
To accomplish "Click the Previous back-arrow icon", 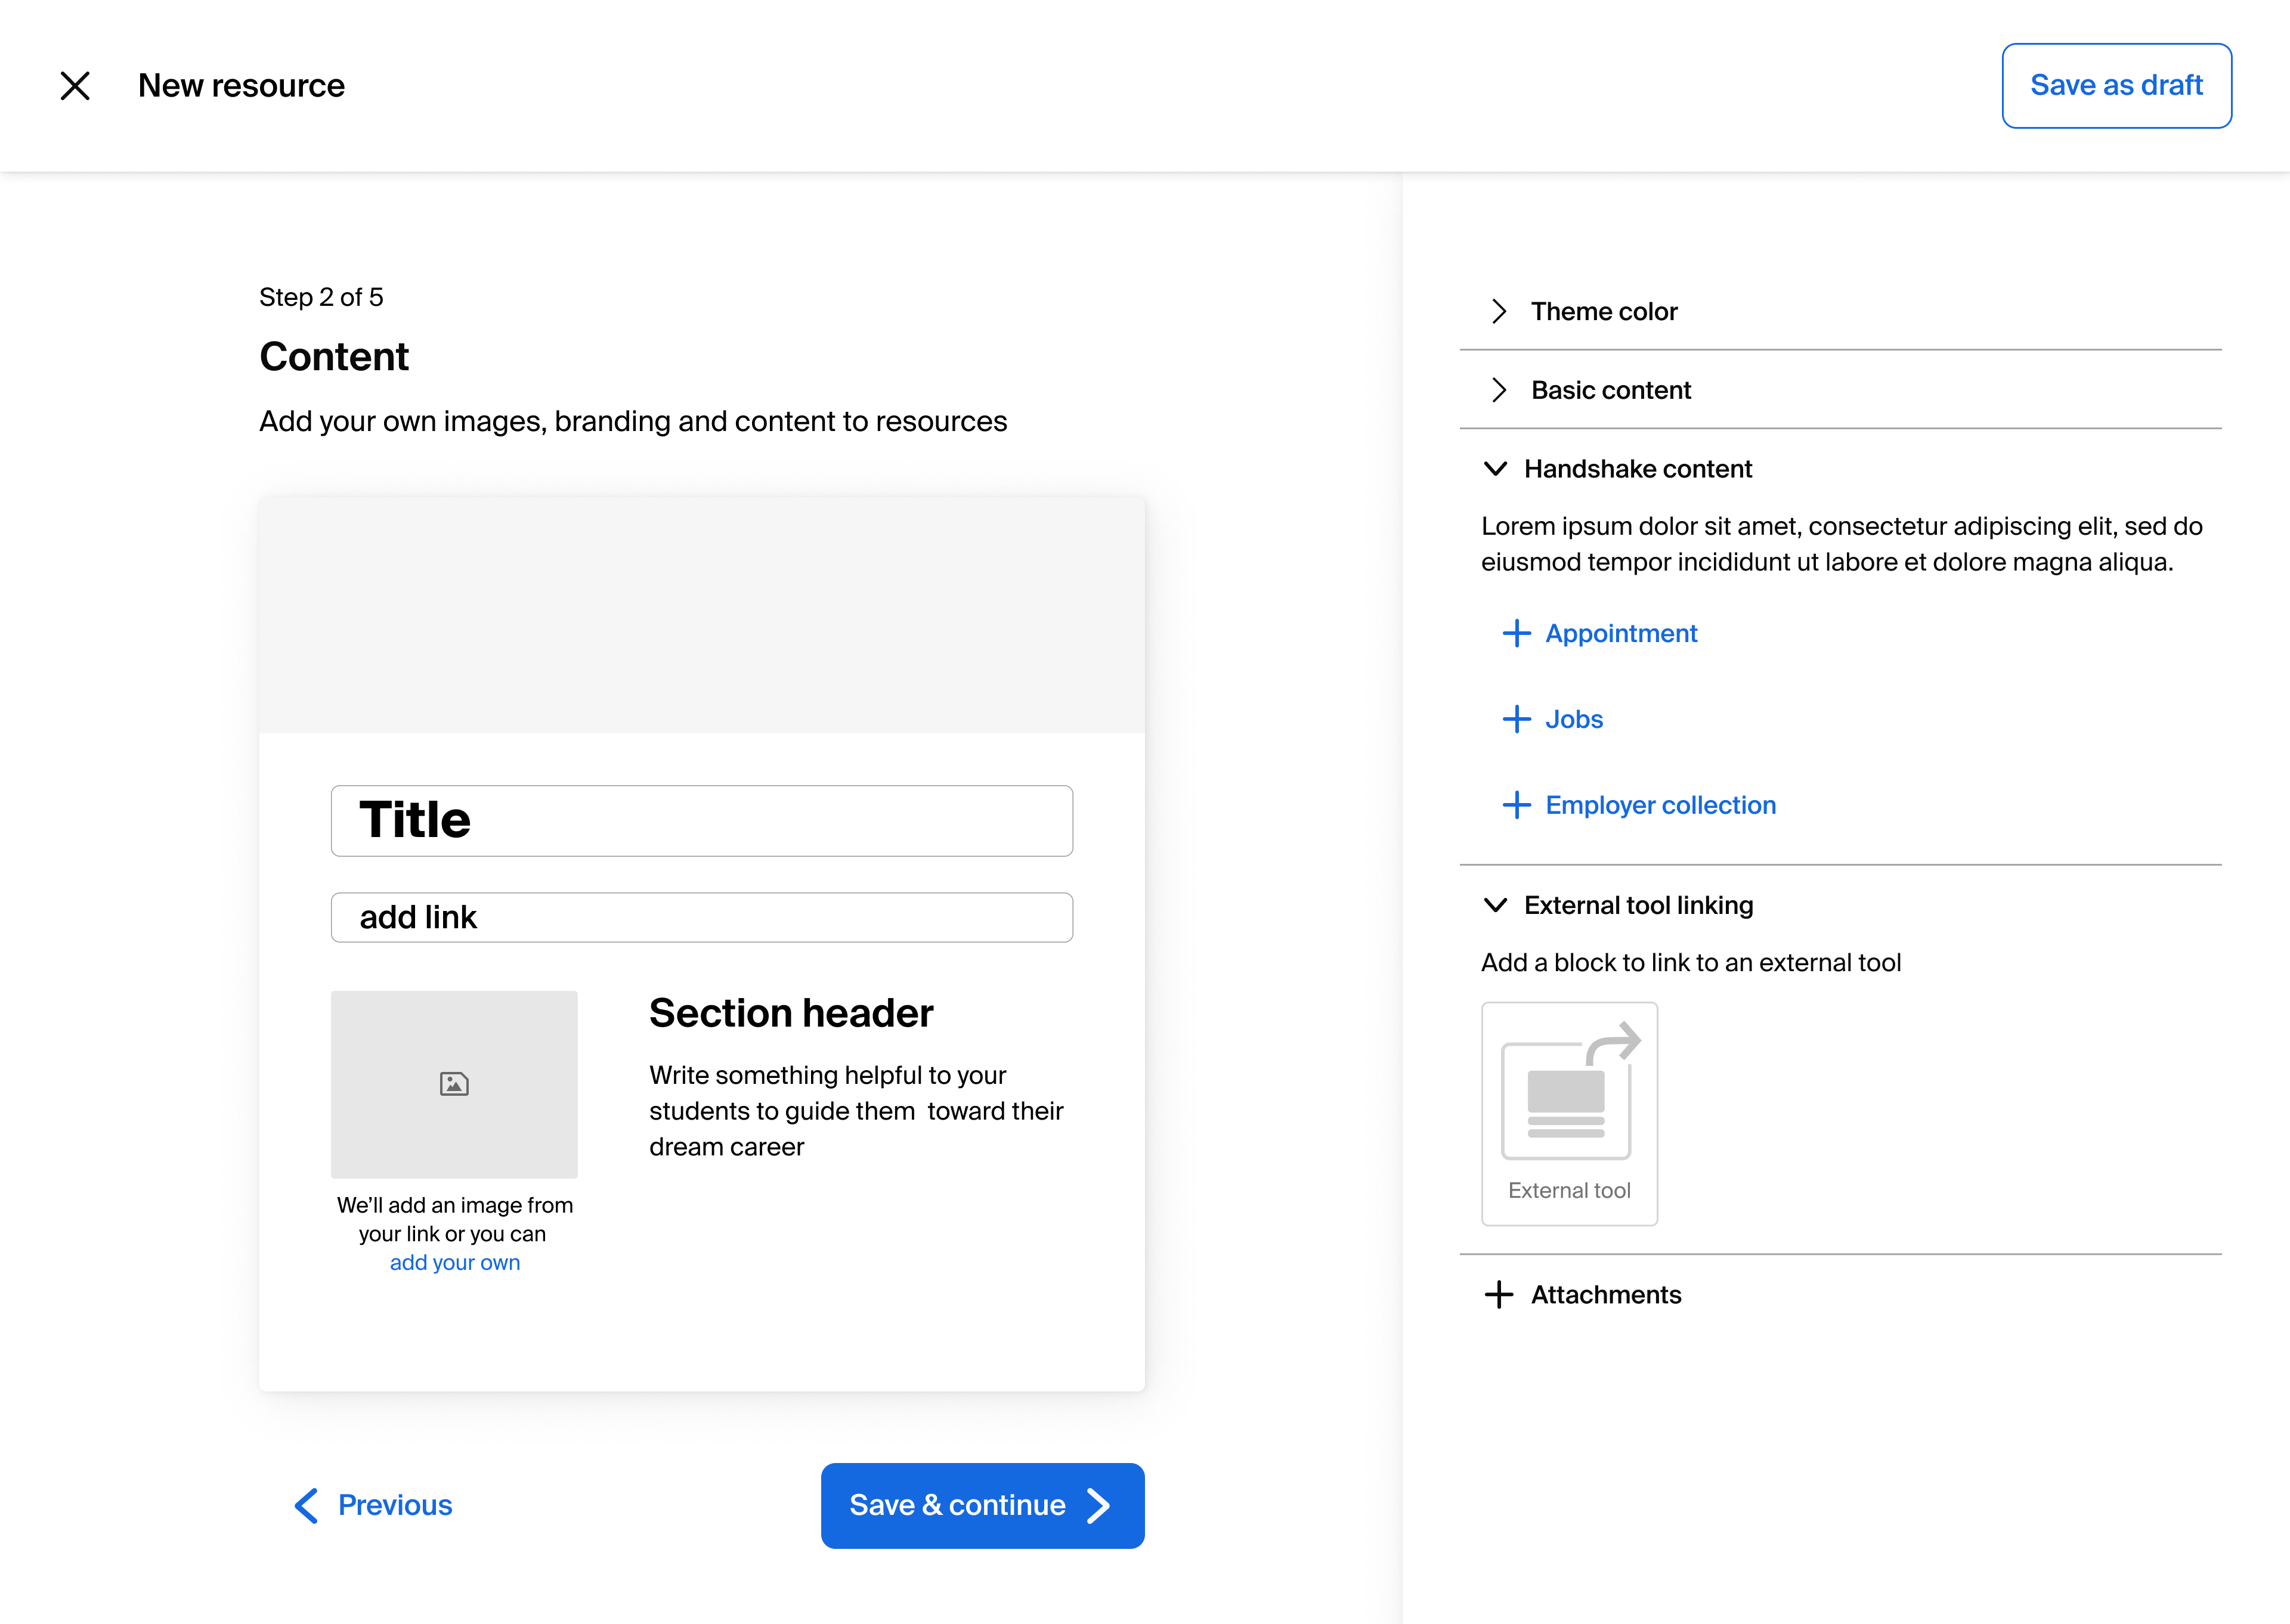I will click(305, 1506).
